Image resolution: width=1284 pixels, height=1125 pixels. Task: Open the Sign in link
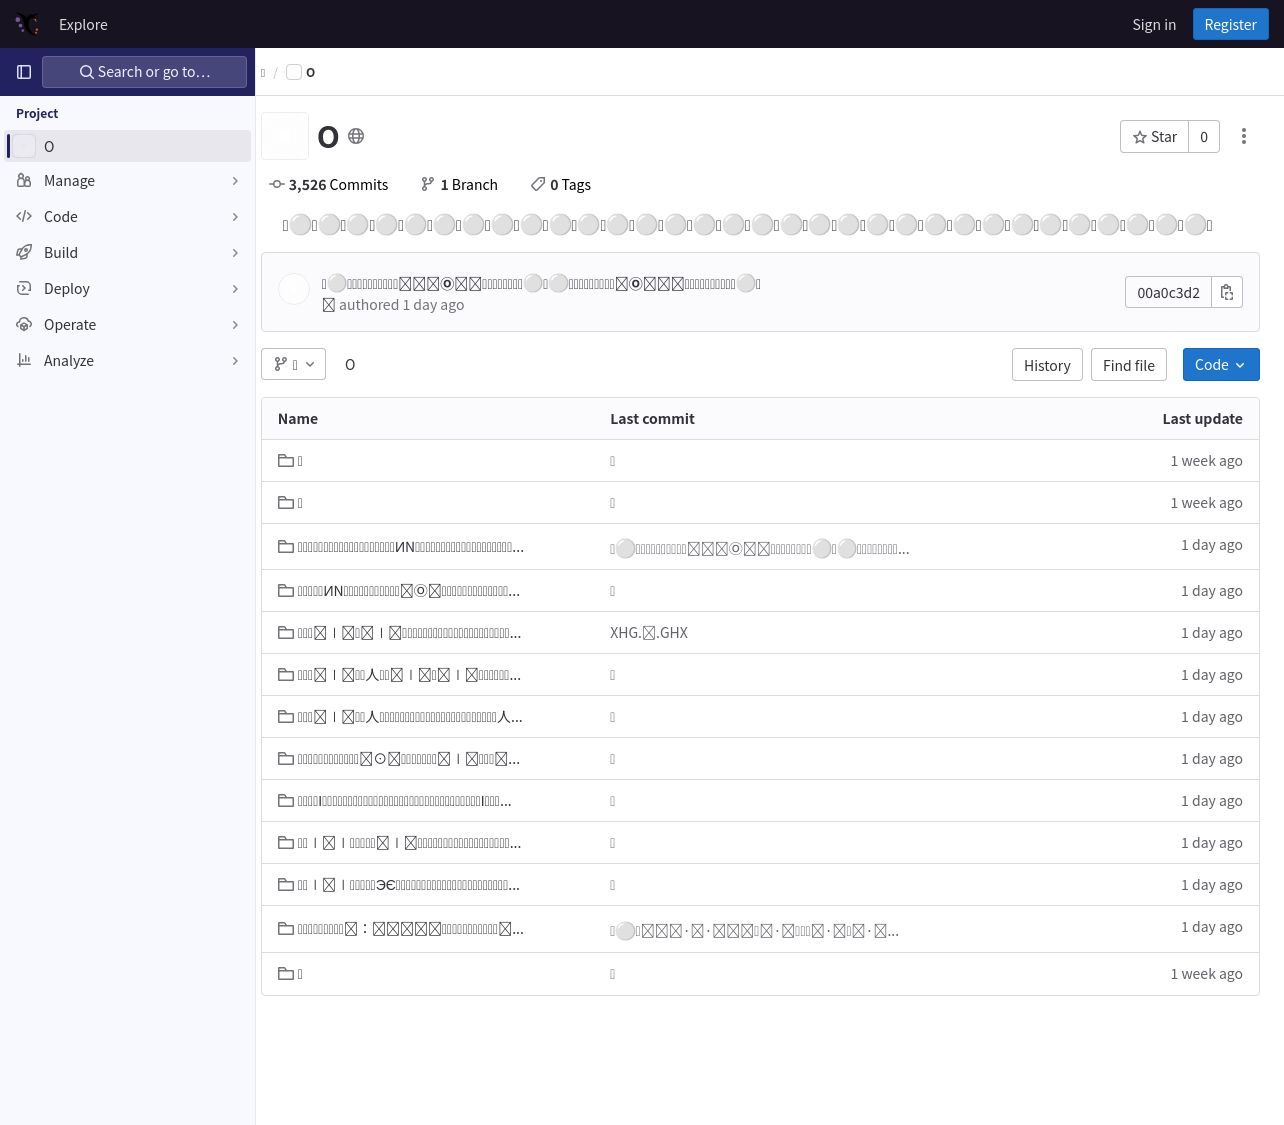[1154, 24]
